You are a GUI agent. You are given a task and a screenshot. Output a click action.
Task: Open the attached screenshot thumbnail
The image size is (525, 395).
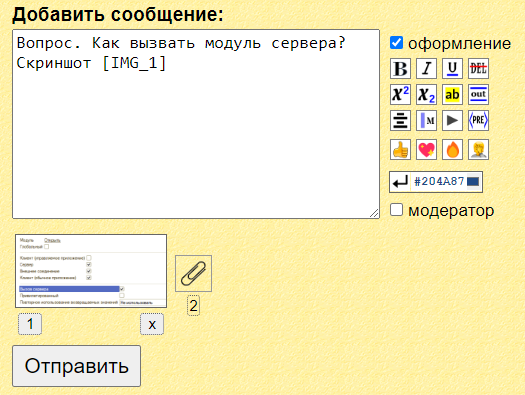[x=91, y=271]
